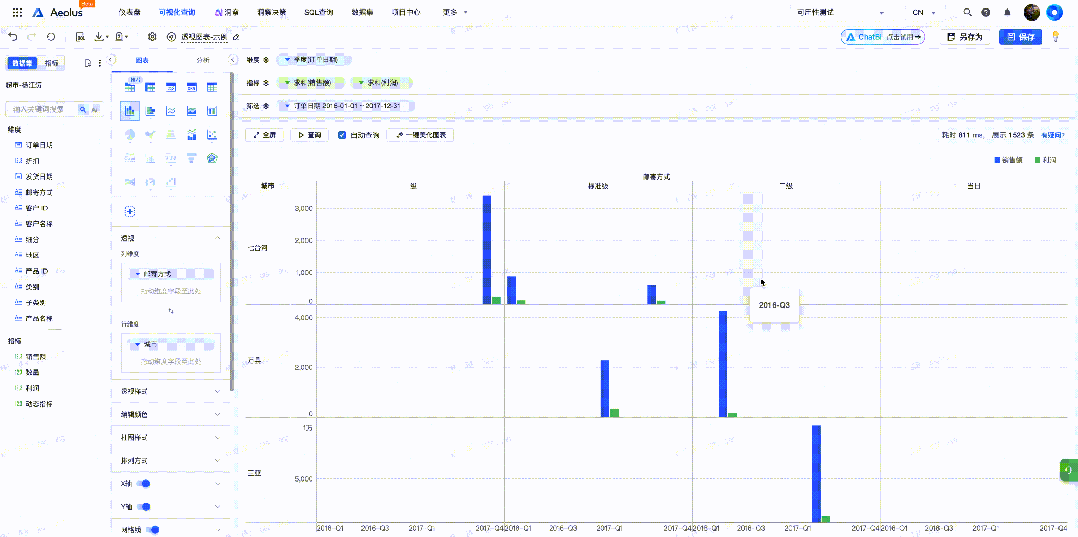Click the redo arrow icon
This screenshot has height=537, width=1078.
pyautogui.click(x=32, y=36)
